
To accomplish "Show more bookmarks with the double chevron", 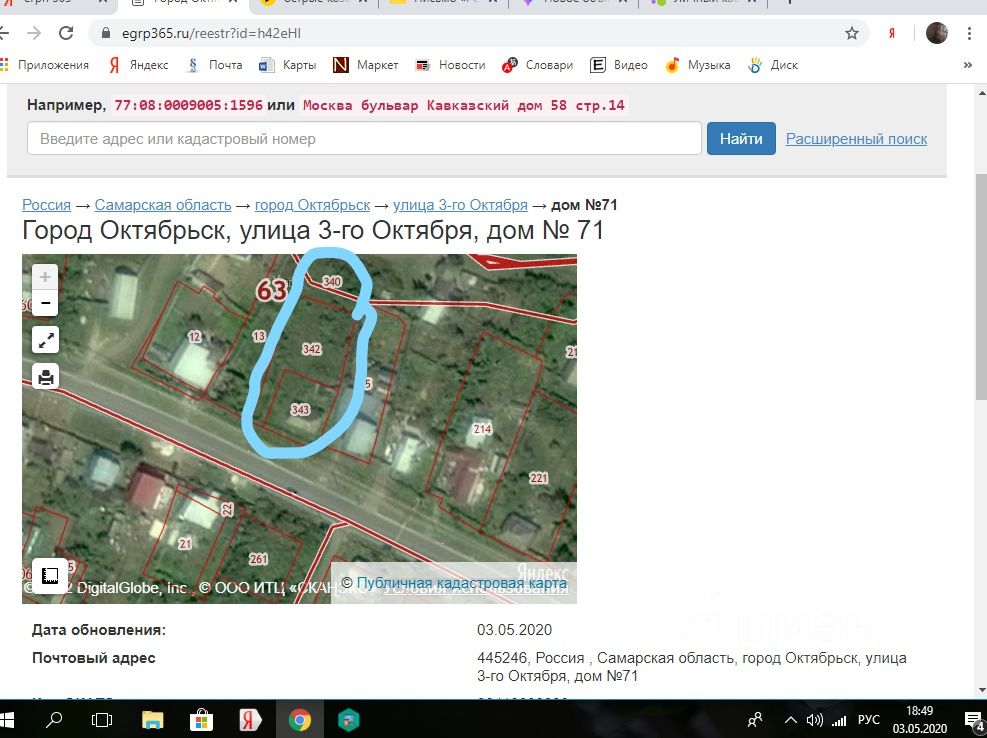I will tap(967, 65).
